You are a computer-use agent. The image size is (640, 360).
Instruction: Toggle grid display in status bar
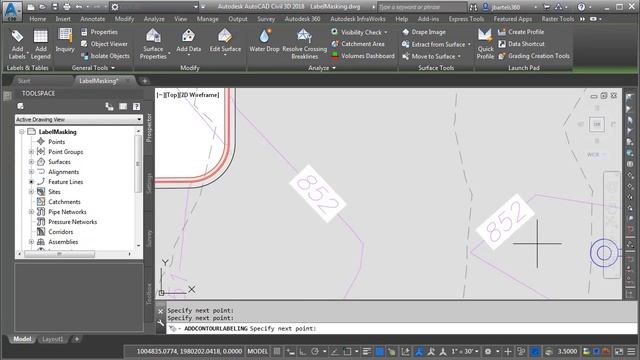277,351
